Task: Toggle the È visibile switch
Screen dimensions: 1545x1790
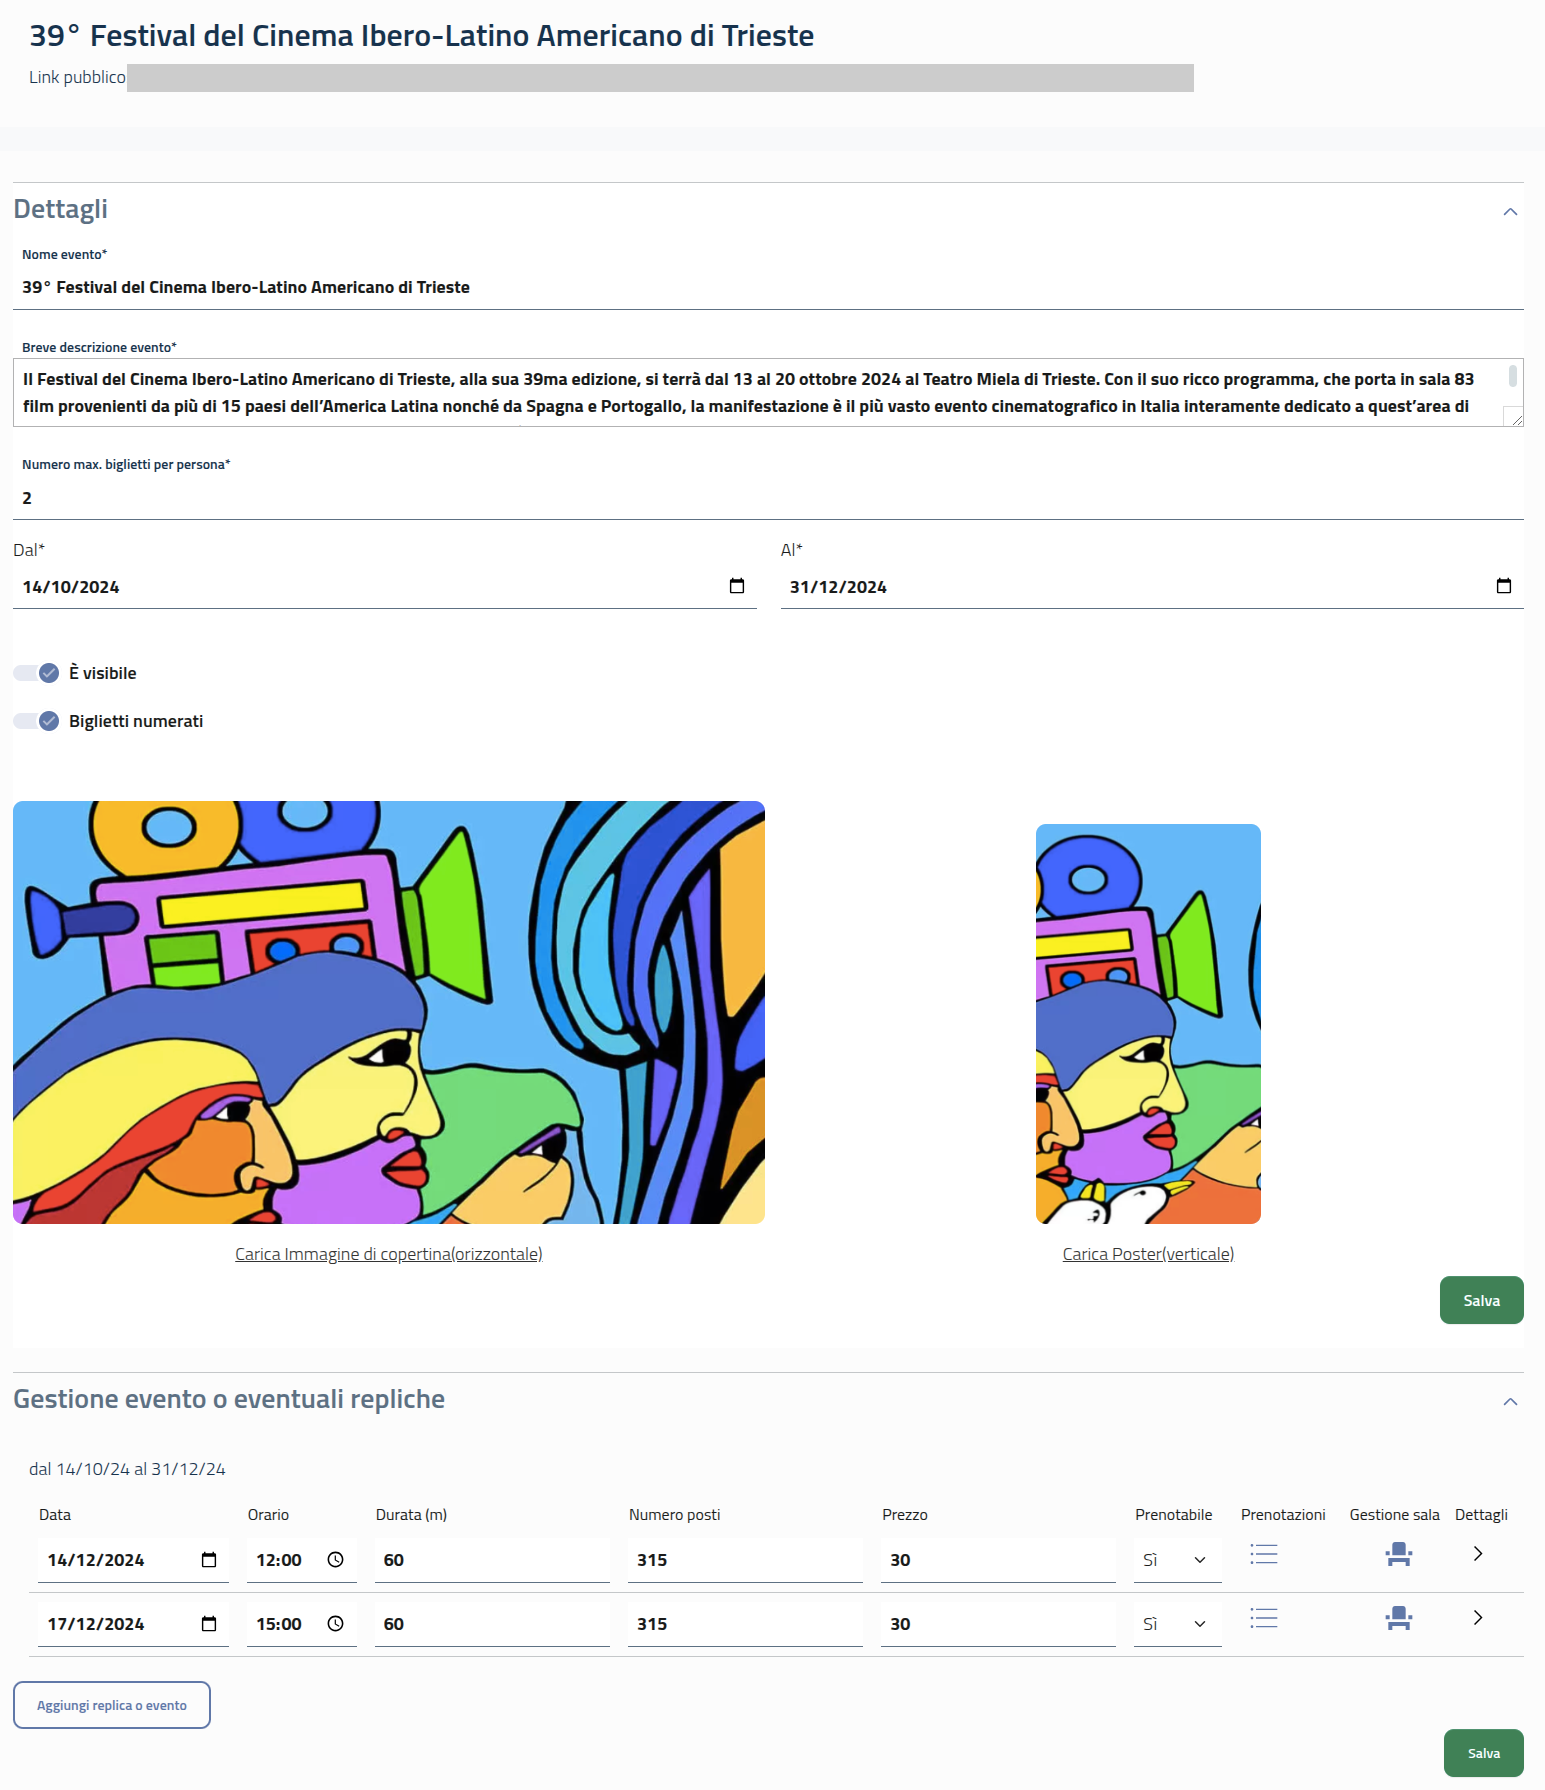Action: tap(37, 673)
